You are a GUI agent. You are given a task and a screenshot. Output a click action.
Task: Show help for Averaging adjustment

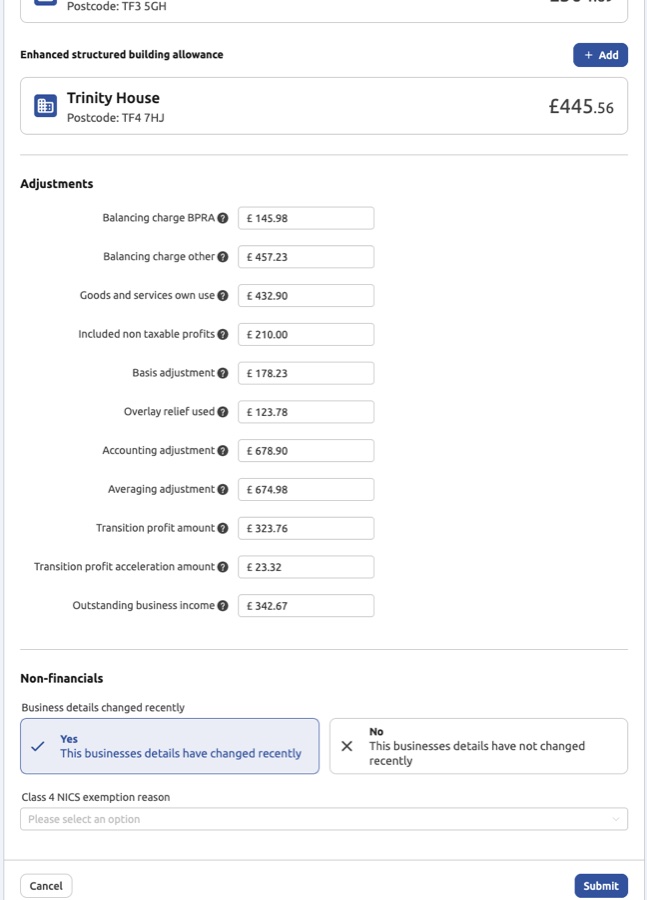223,490
